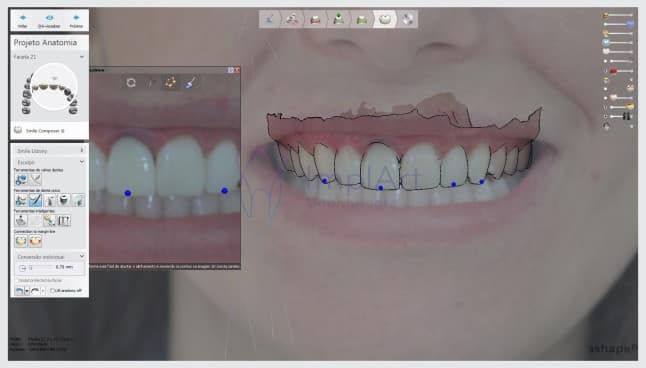Toggle the Lift anatomy off checkbox

52,291
